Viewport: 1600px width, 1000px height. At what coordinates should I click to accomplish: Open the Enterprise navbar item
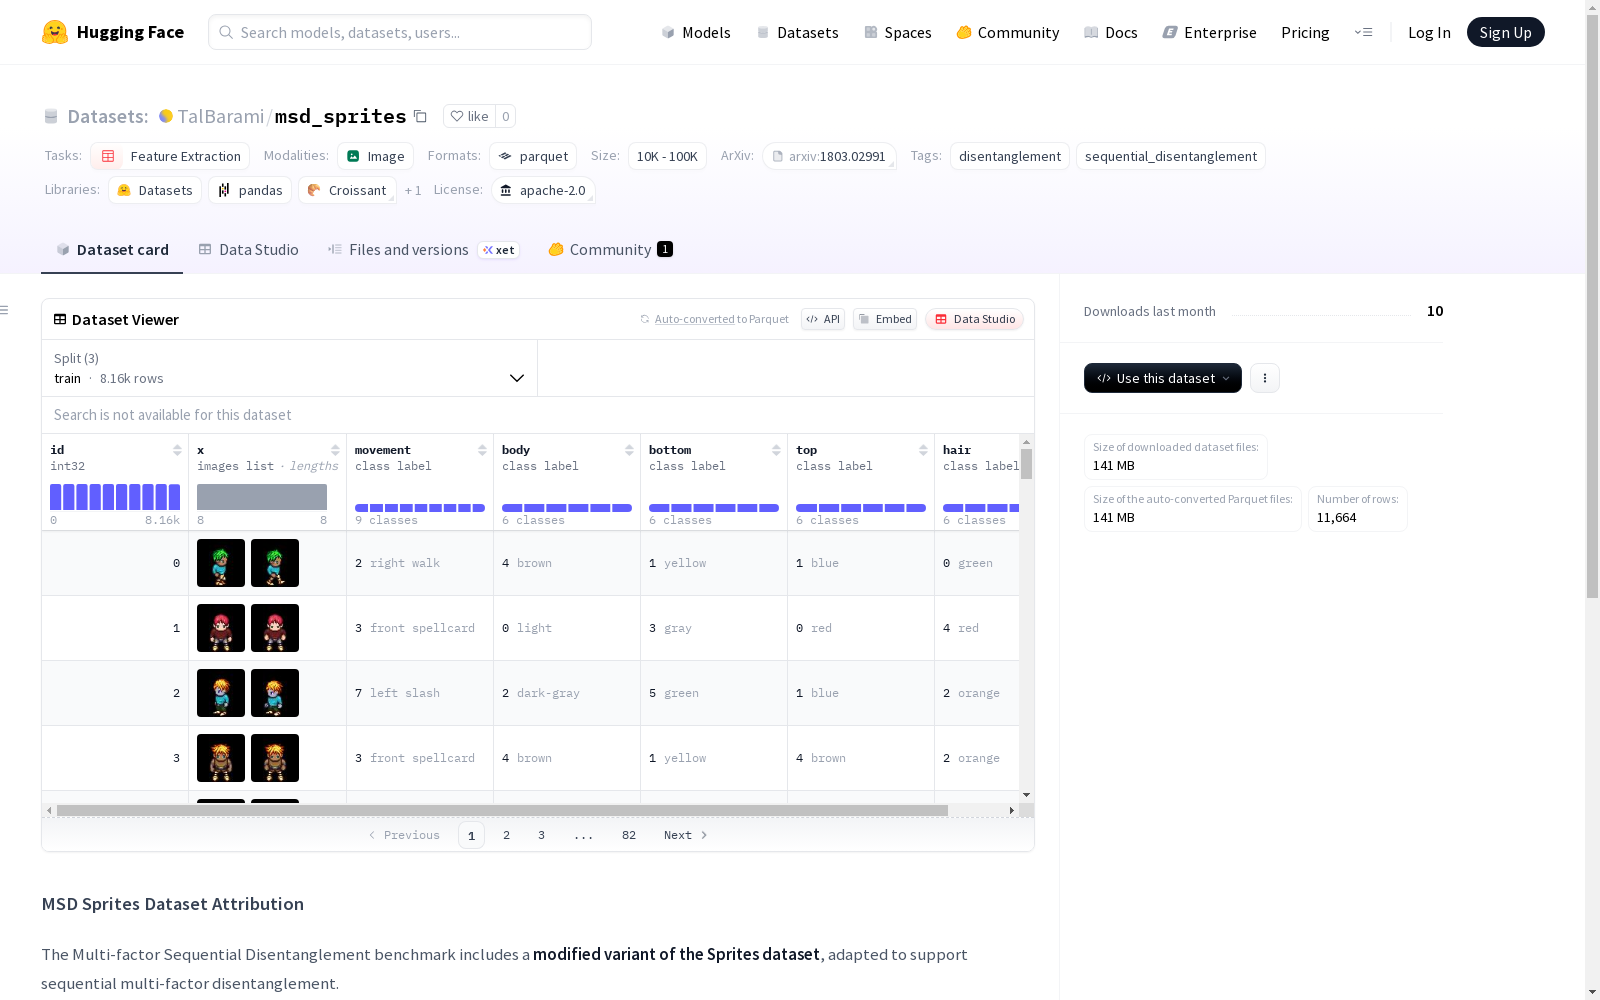pyautogui.click(x=1210, y=32)
